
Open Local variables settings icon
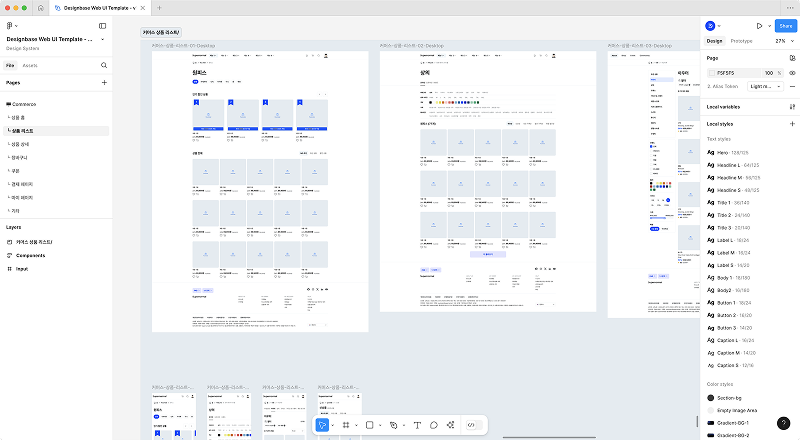[792, 107]
